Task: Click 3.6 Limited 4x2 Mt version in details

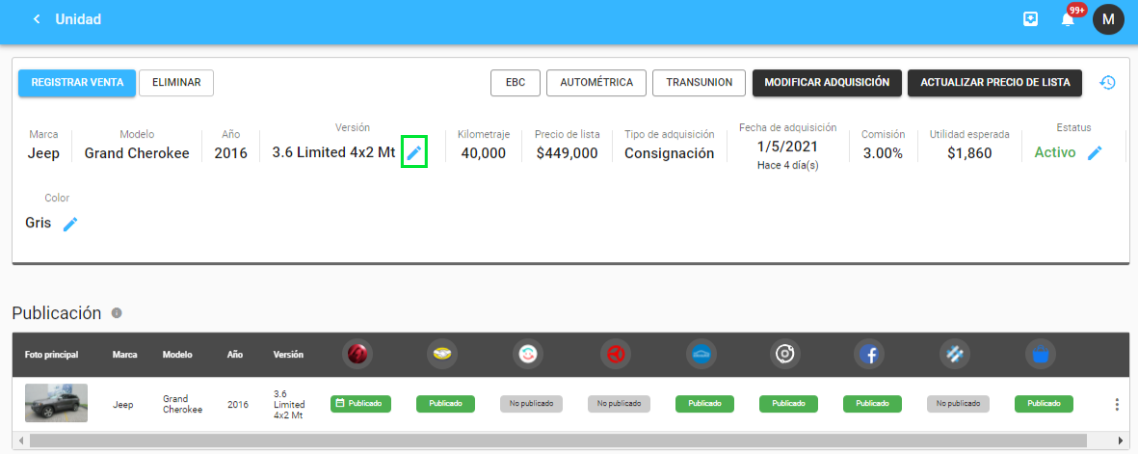Action: coord(334,152)
